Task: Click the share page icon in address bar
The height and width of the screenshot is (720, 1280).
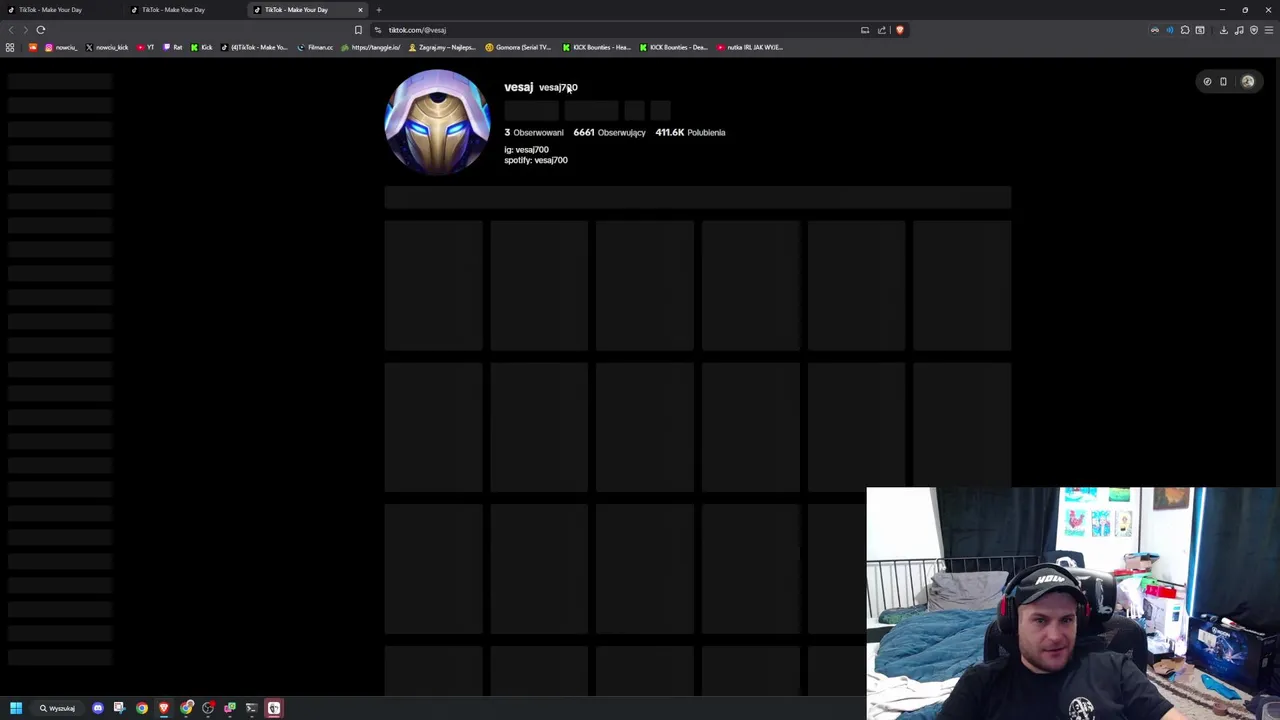Action: (x=882, y=30)
